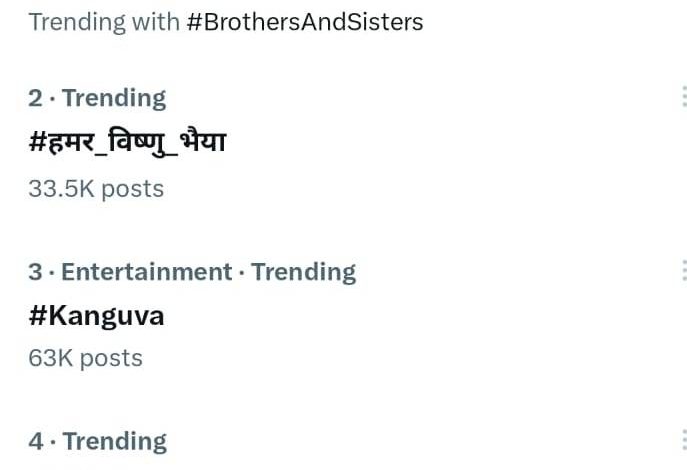Open more options for #हमर_विष्णु_भैया trend

point(683,97)
